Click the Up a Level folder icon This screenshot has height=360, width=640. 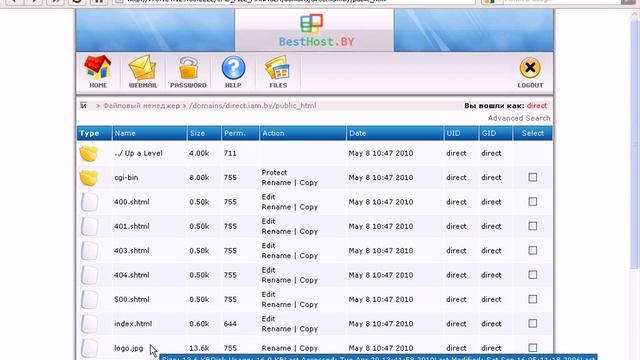tap(89, 153)
